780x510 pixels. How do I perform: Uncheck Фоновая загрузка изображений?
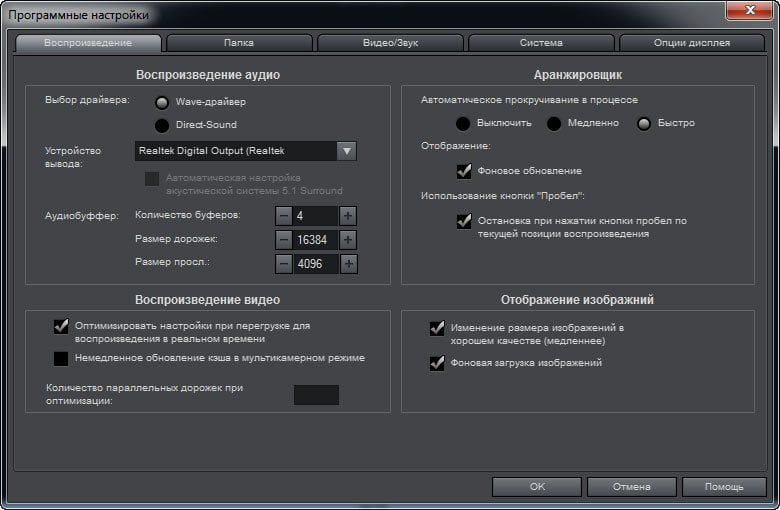(x=437, y=363)
